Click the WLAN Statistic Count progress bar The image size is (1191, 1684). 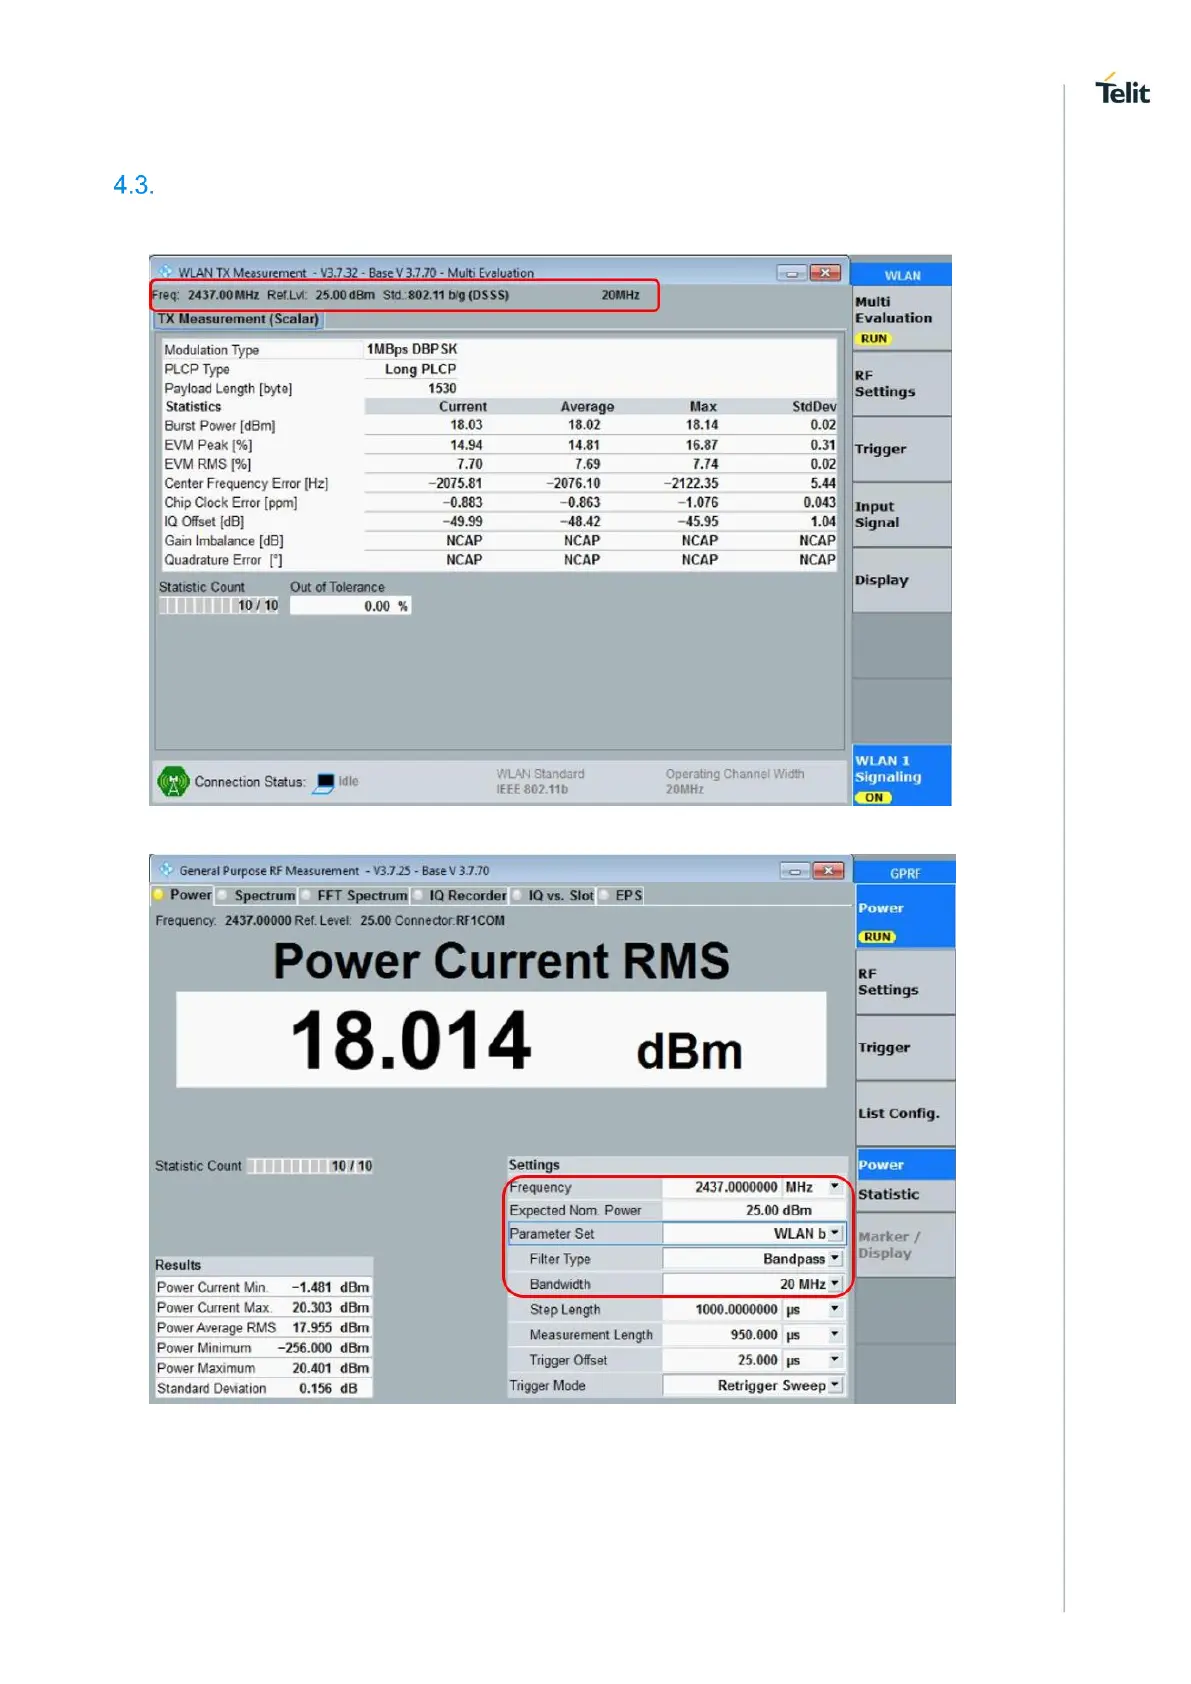tap(219, 606)
